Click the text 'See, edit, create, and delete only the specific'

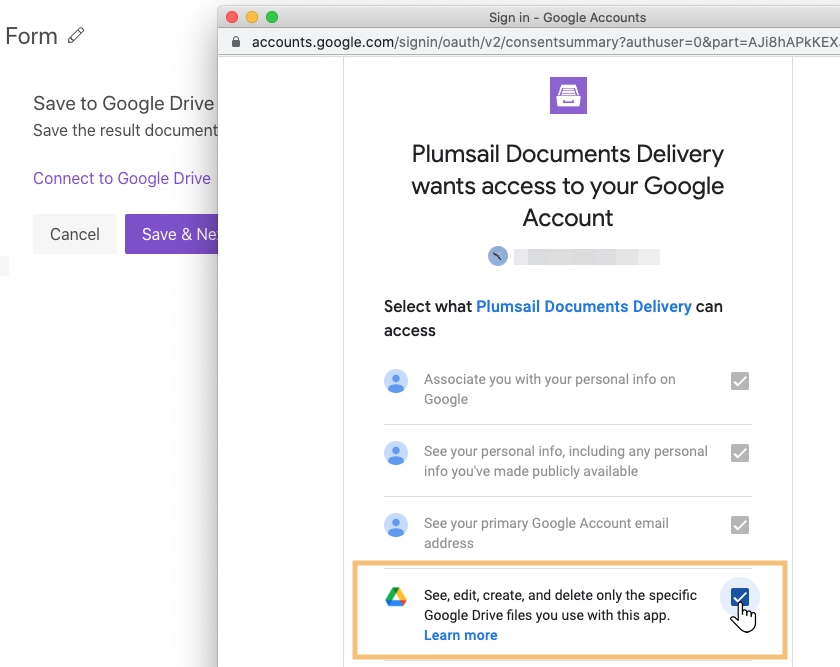point(560,595)
